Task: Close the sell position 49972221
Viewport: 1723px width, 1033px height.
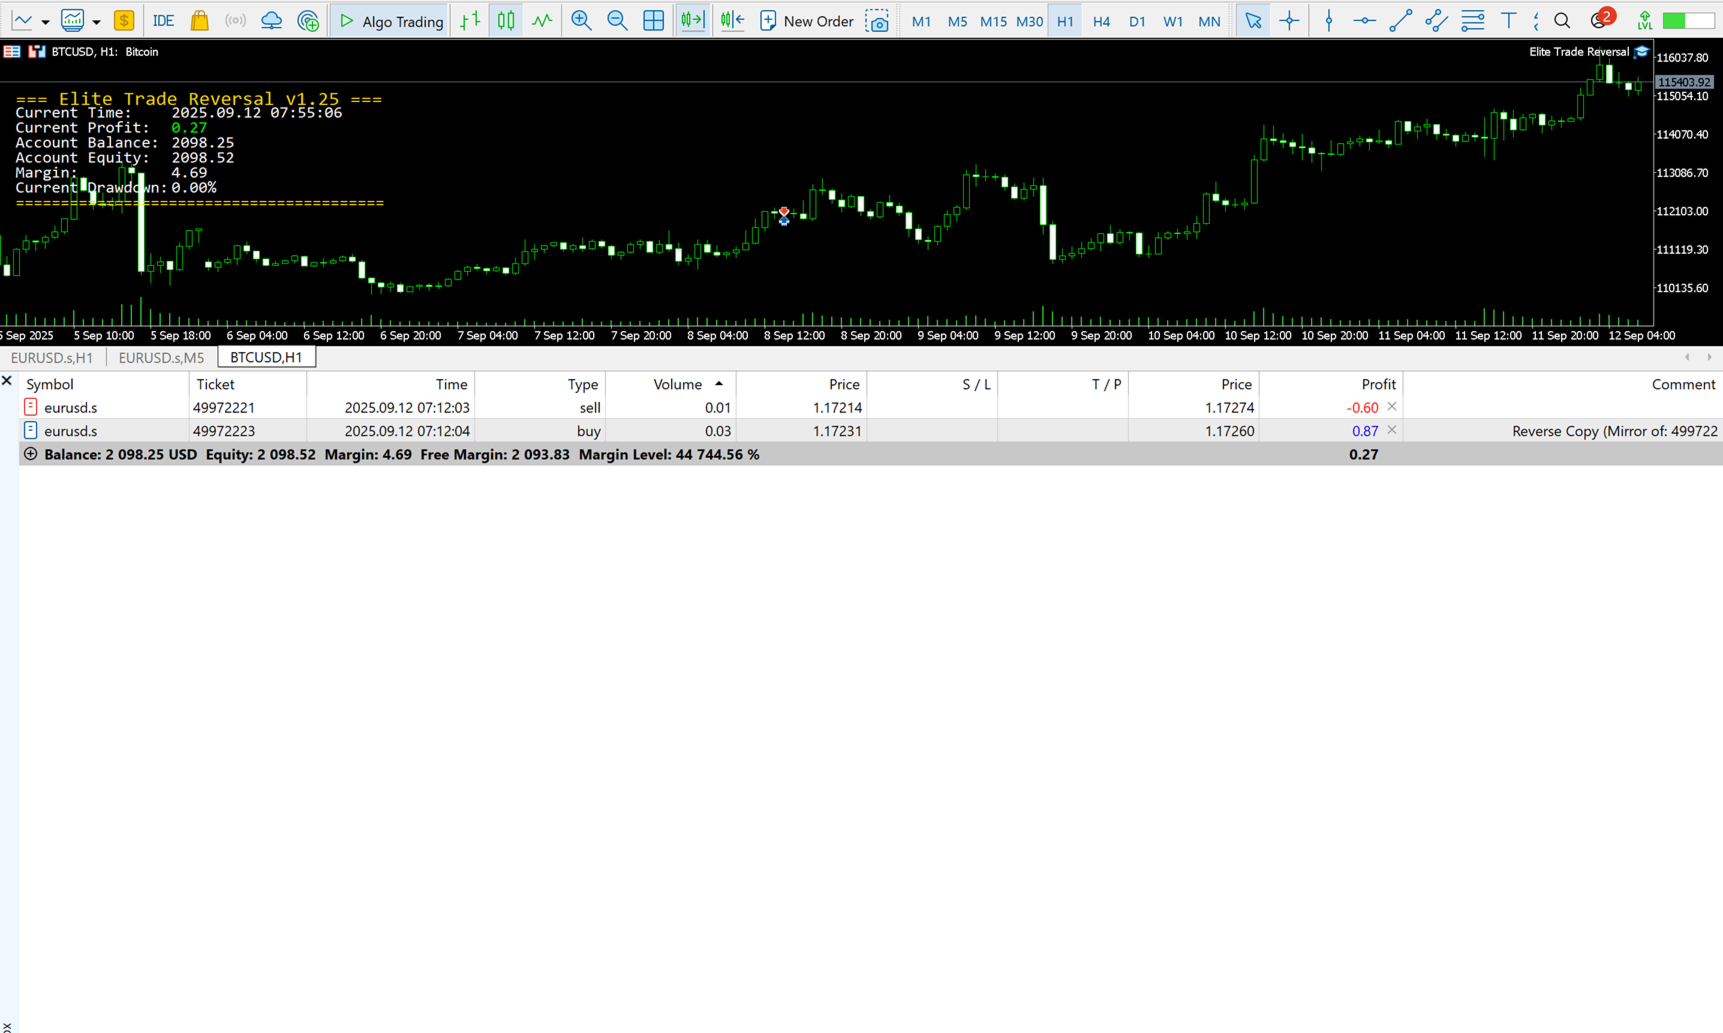Action: 1392,407
